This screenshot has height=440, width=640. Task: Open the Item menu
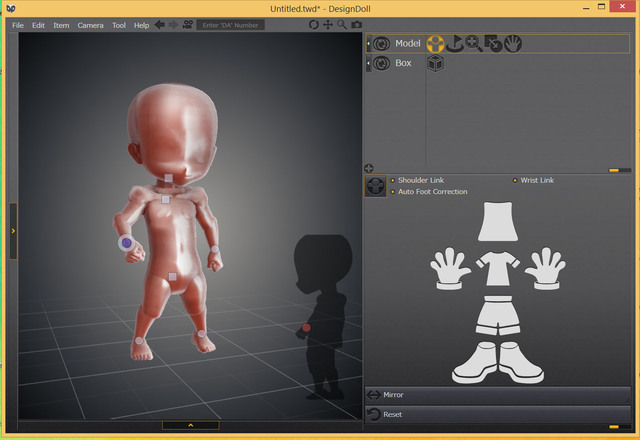coord(61,25)
